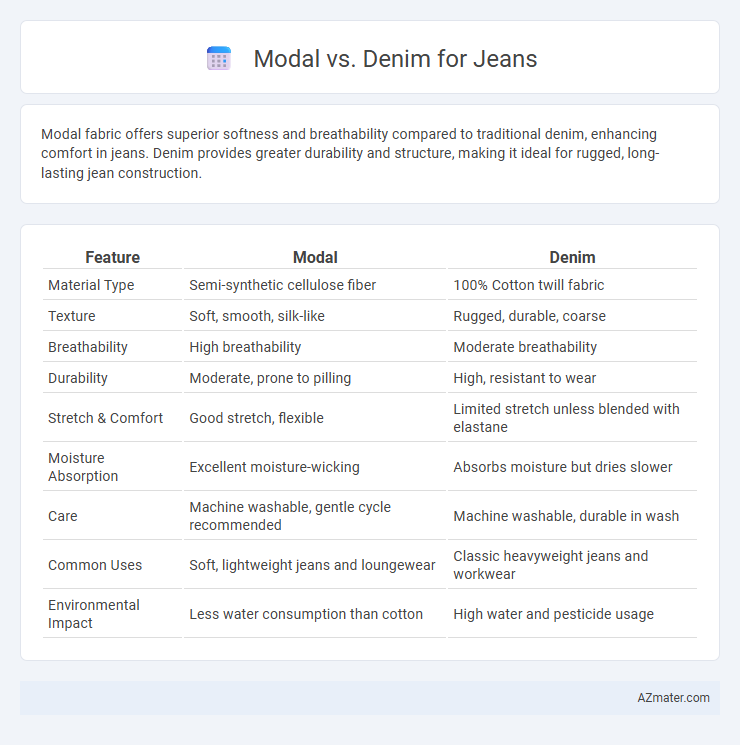Click 'High breathability' cell
The image size is (740, 745).
245,347
